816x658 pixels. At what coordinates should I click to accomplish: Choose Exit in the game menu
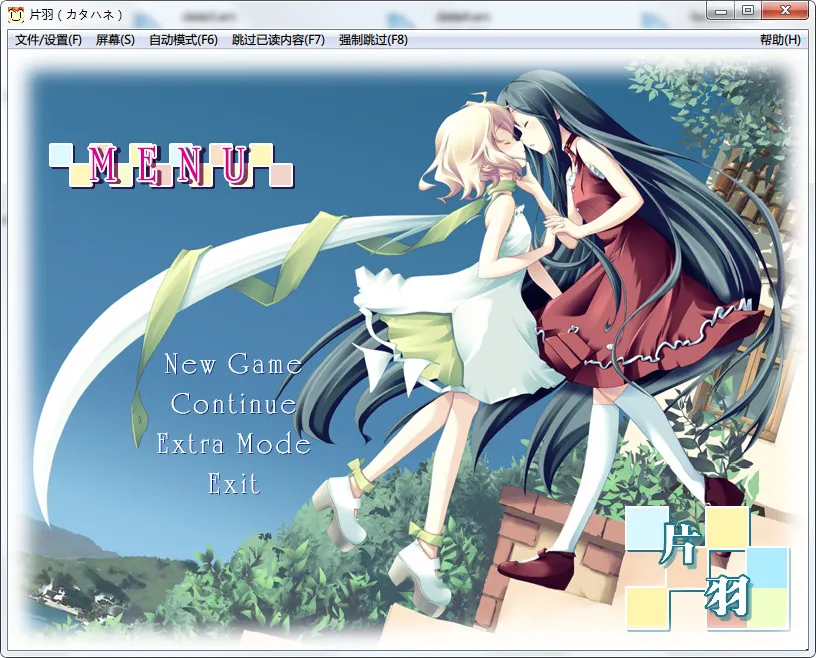point(233,484)
